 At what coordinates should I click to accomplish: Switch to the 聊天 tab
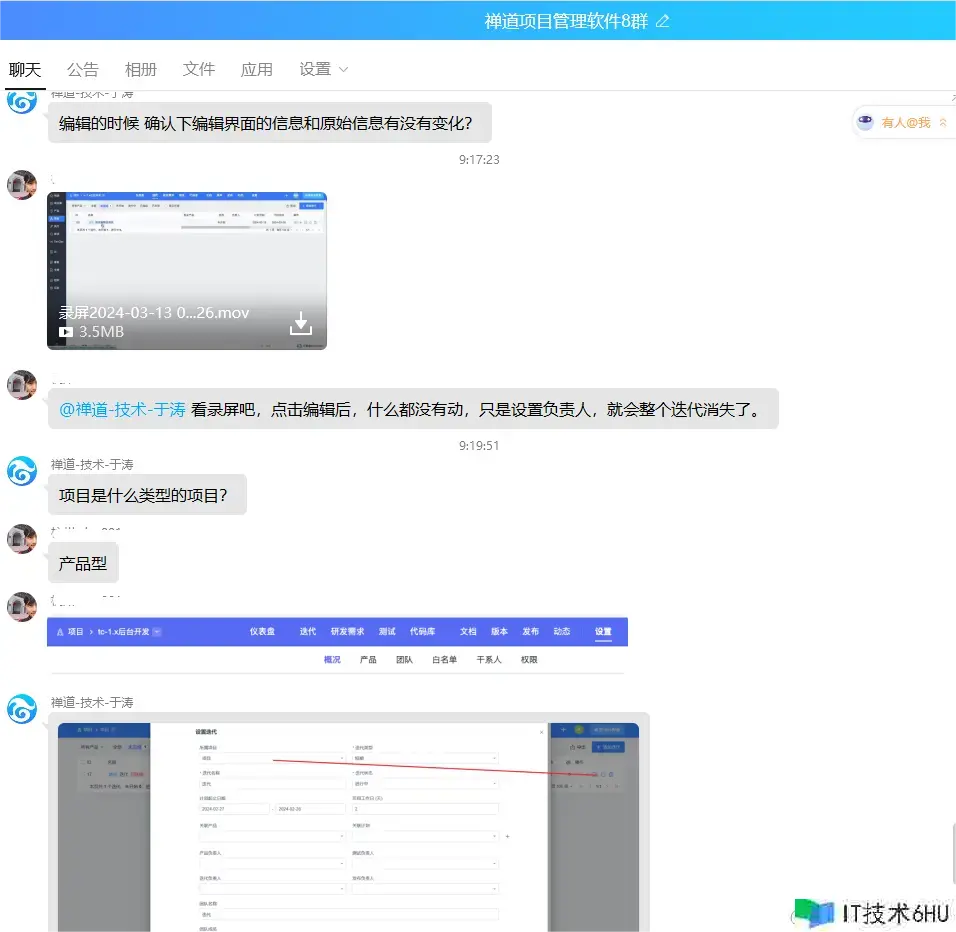(25, 69)
